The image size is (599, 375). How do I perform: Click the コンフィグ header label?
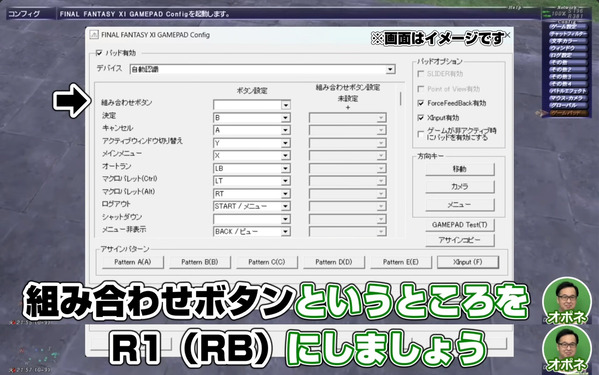tap(24, 14)
